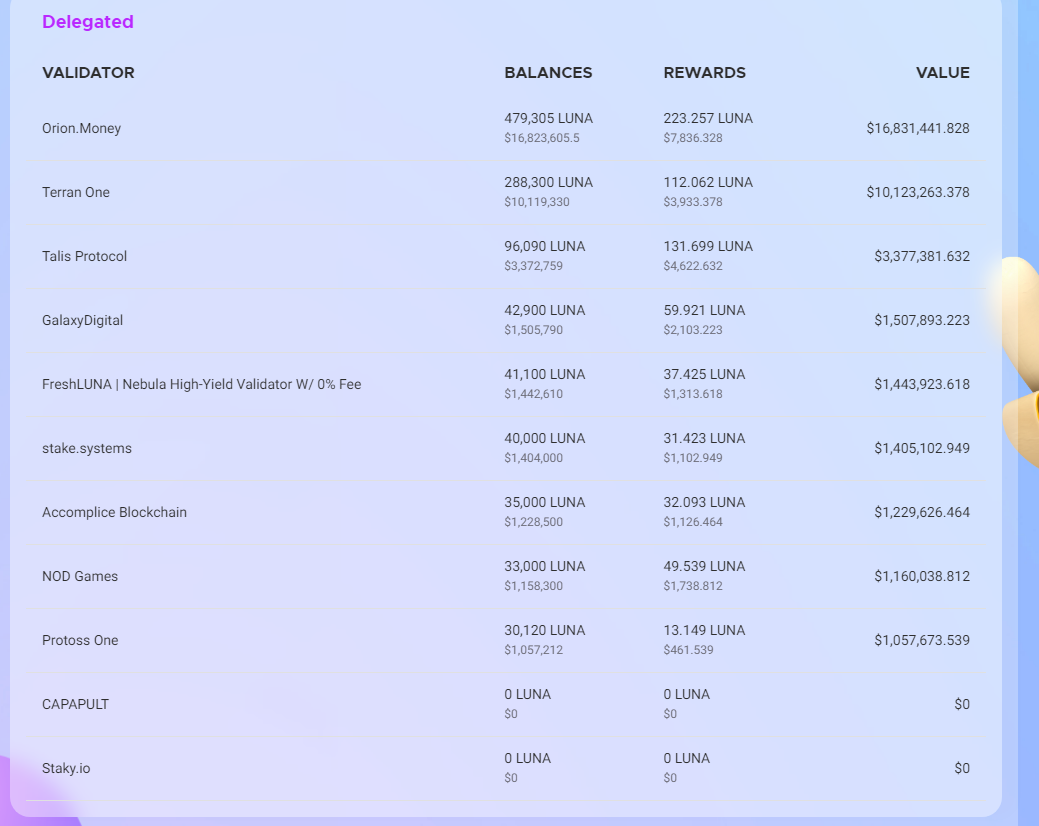Click the $1,507,893.223 value
This screenshot has width=1039, height=826.
click(x=922, y=321)
